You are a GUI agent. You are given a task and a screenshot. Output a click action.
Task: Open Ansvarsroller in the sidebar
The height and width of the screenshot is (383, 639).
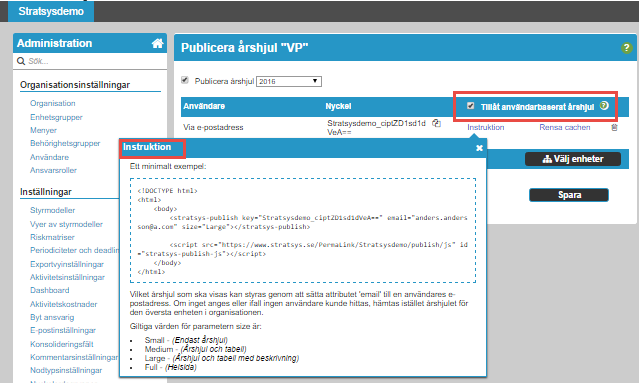pyautogui.click(x=53, y=170)
